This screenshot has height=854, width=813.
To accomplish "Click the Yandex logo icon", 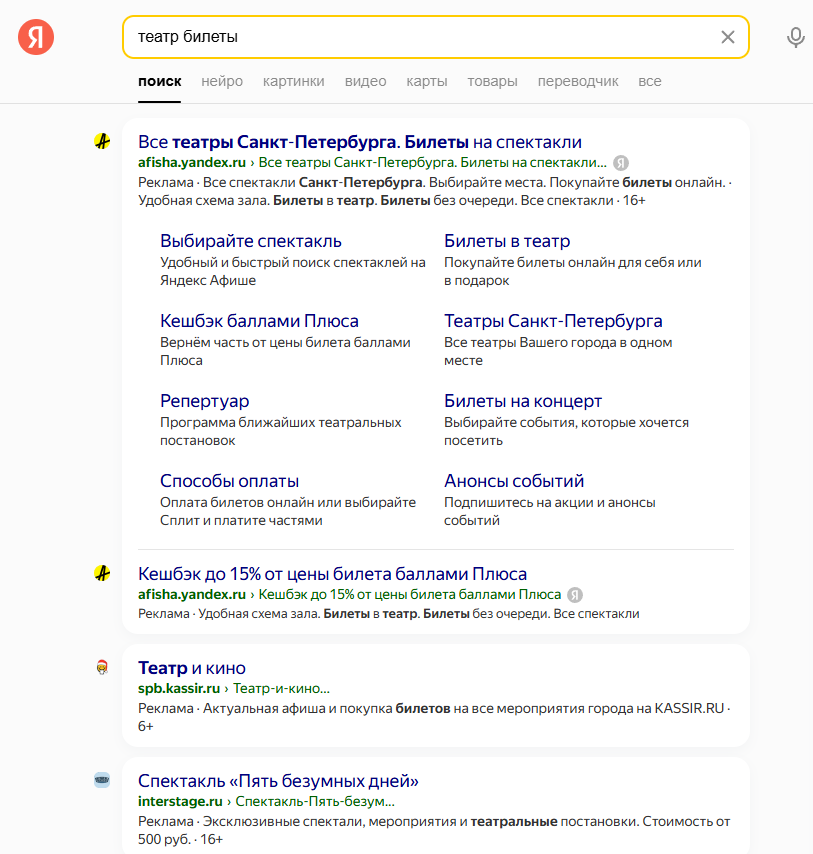I will (x=36, y=37).
